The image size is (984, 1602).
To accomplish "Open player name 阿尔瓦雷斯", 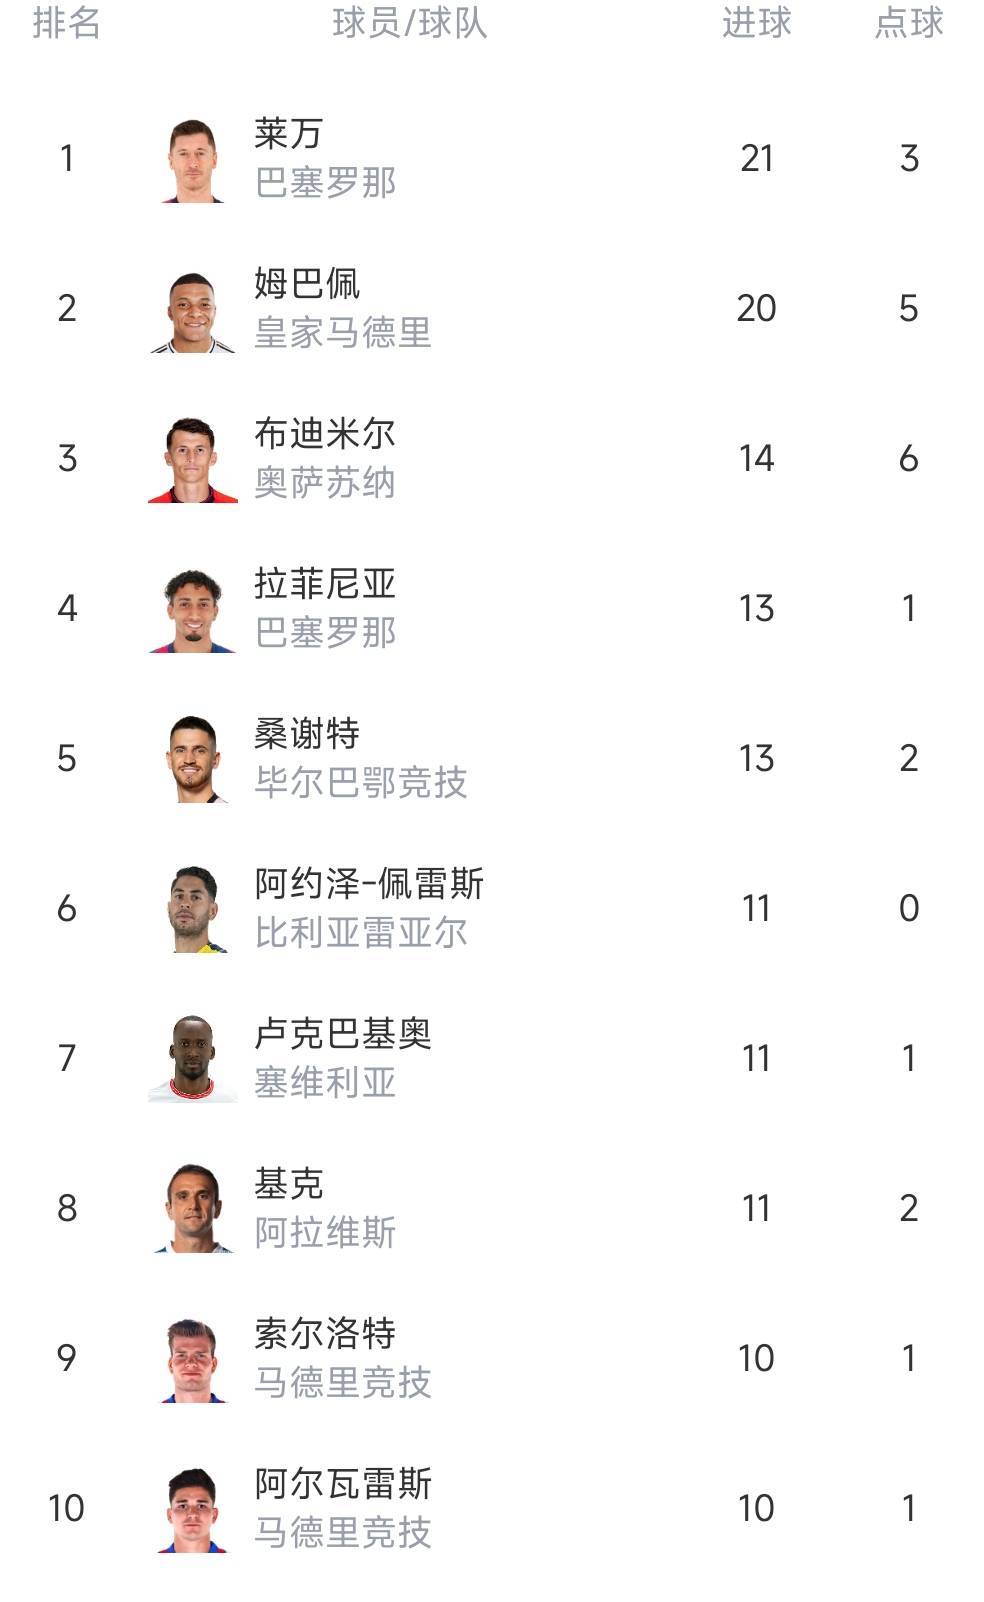I will point(343,1483).
